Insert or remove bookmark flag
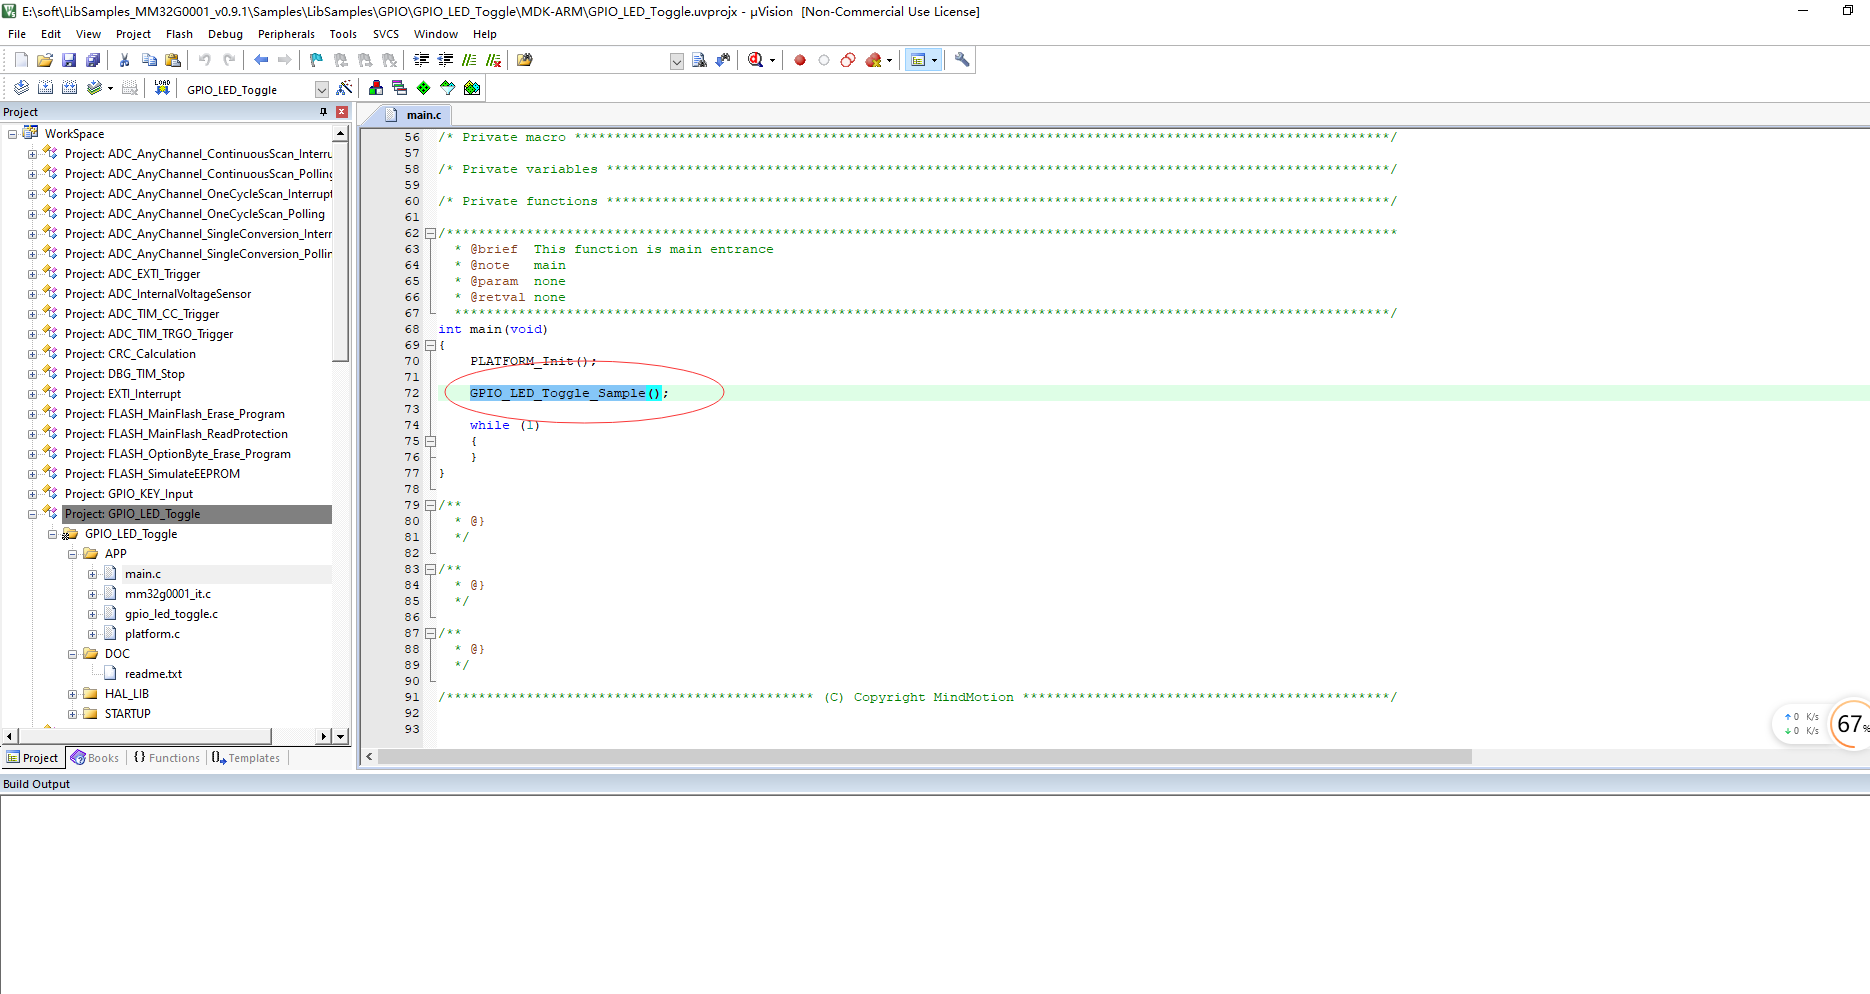Viewport: 1870px width, 994px height. point(316,60)
